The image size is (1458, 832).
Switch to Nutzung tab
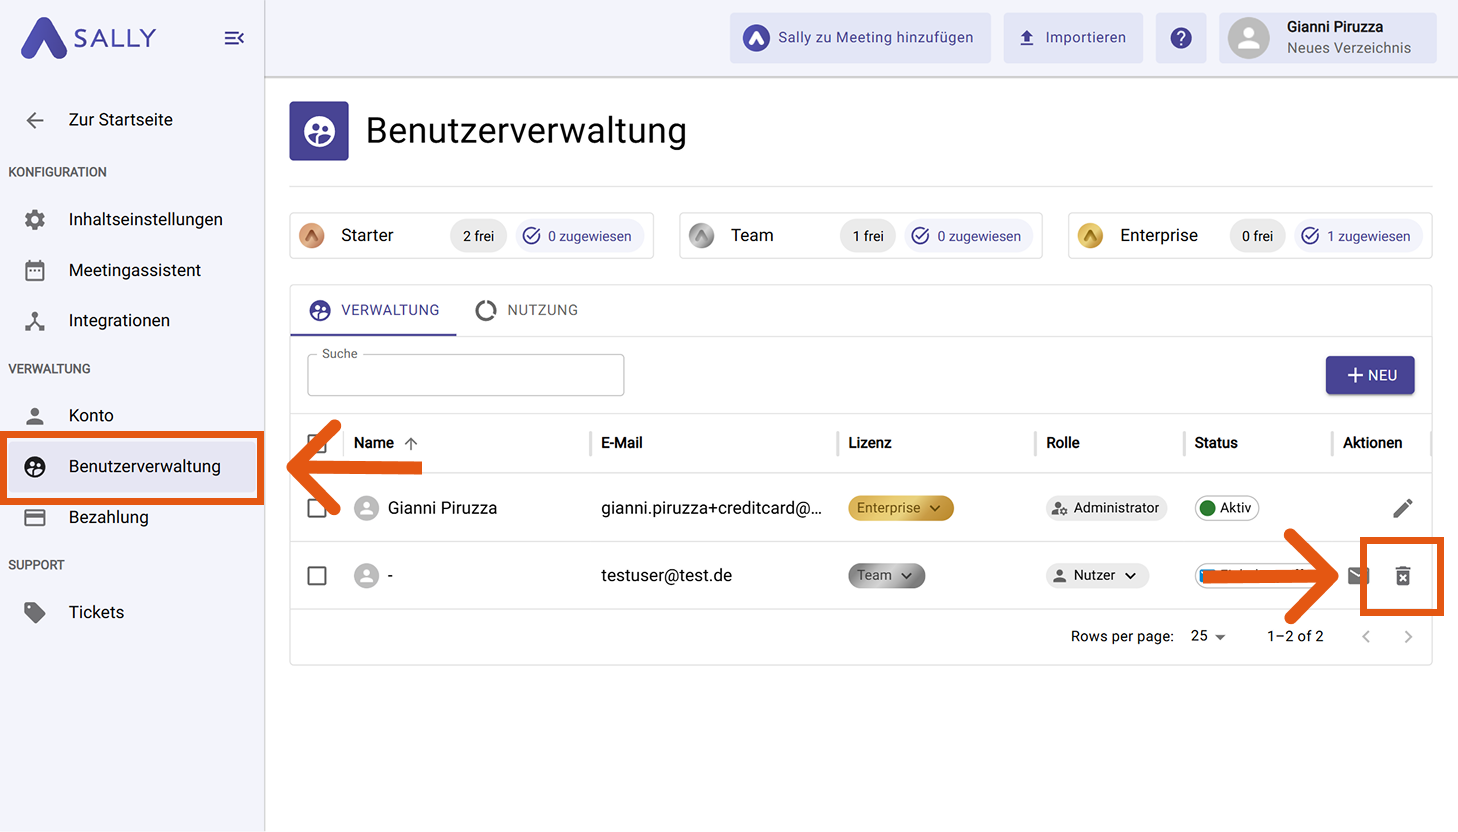pyautogui.click(x=527, y=310)
